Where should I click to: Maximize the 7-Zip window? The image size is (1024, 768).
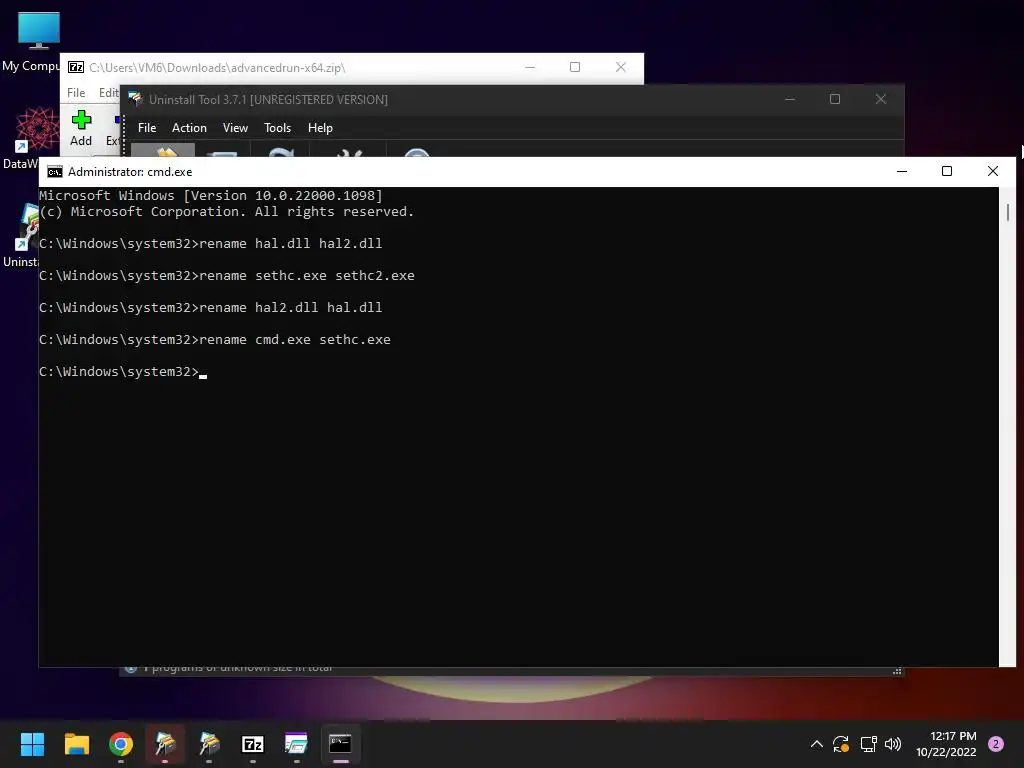575,67
